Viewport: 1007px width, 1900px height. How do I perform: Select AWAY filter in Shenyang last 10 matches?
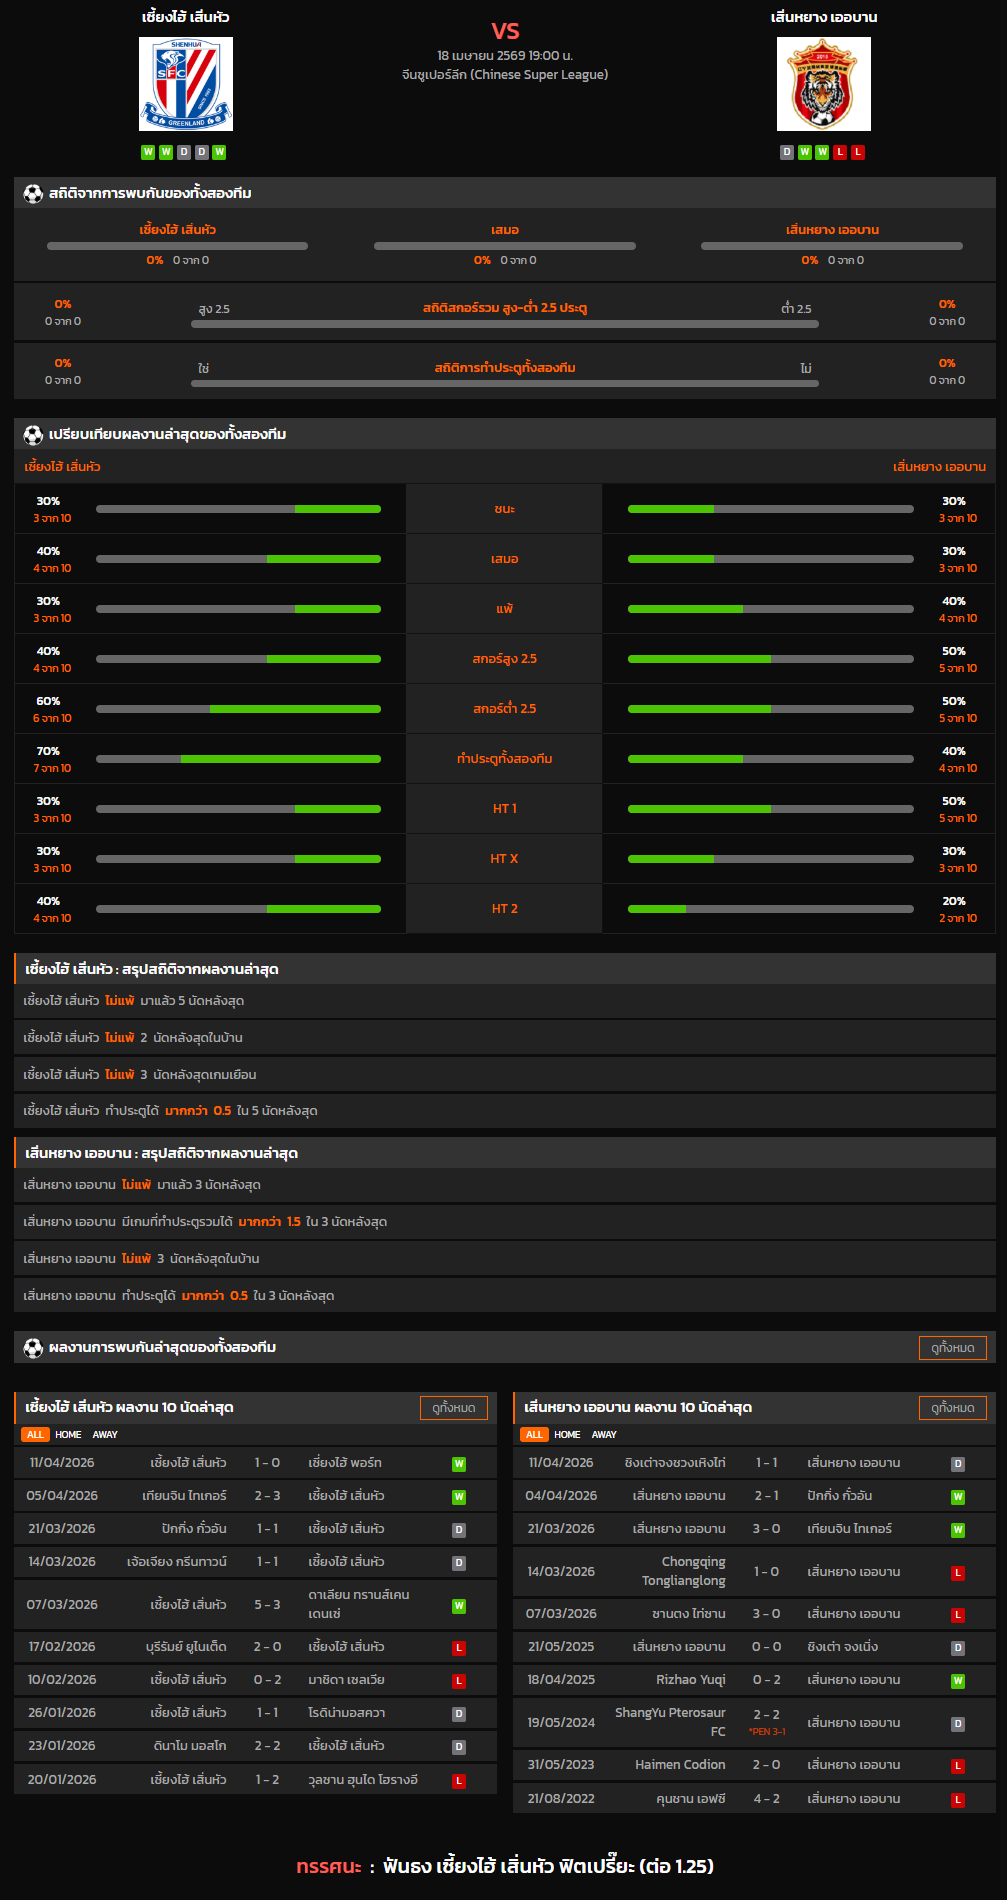click(x=604, y=1435)
